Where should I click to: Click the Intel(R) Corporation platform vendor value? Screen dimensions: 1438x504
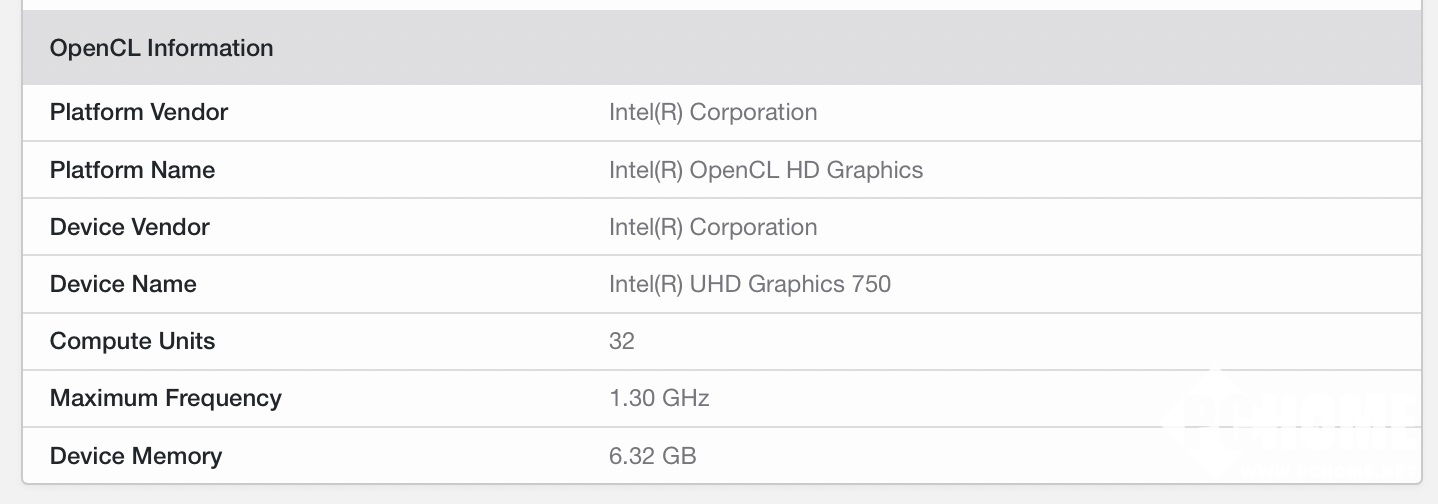click(713, 112)
